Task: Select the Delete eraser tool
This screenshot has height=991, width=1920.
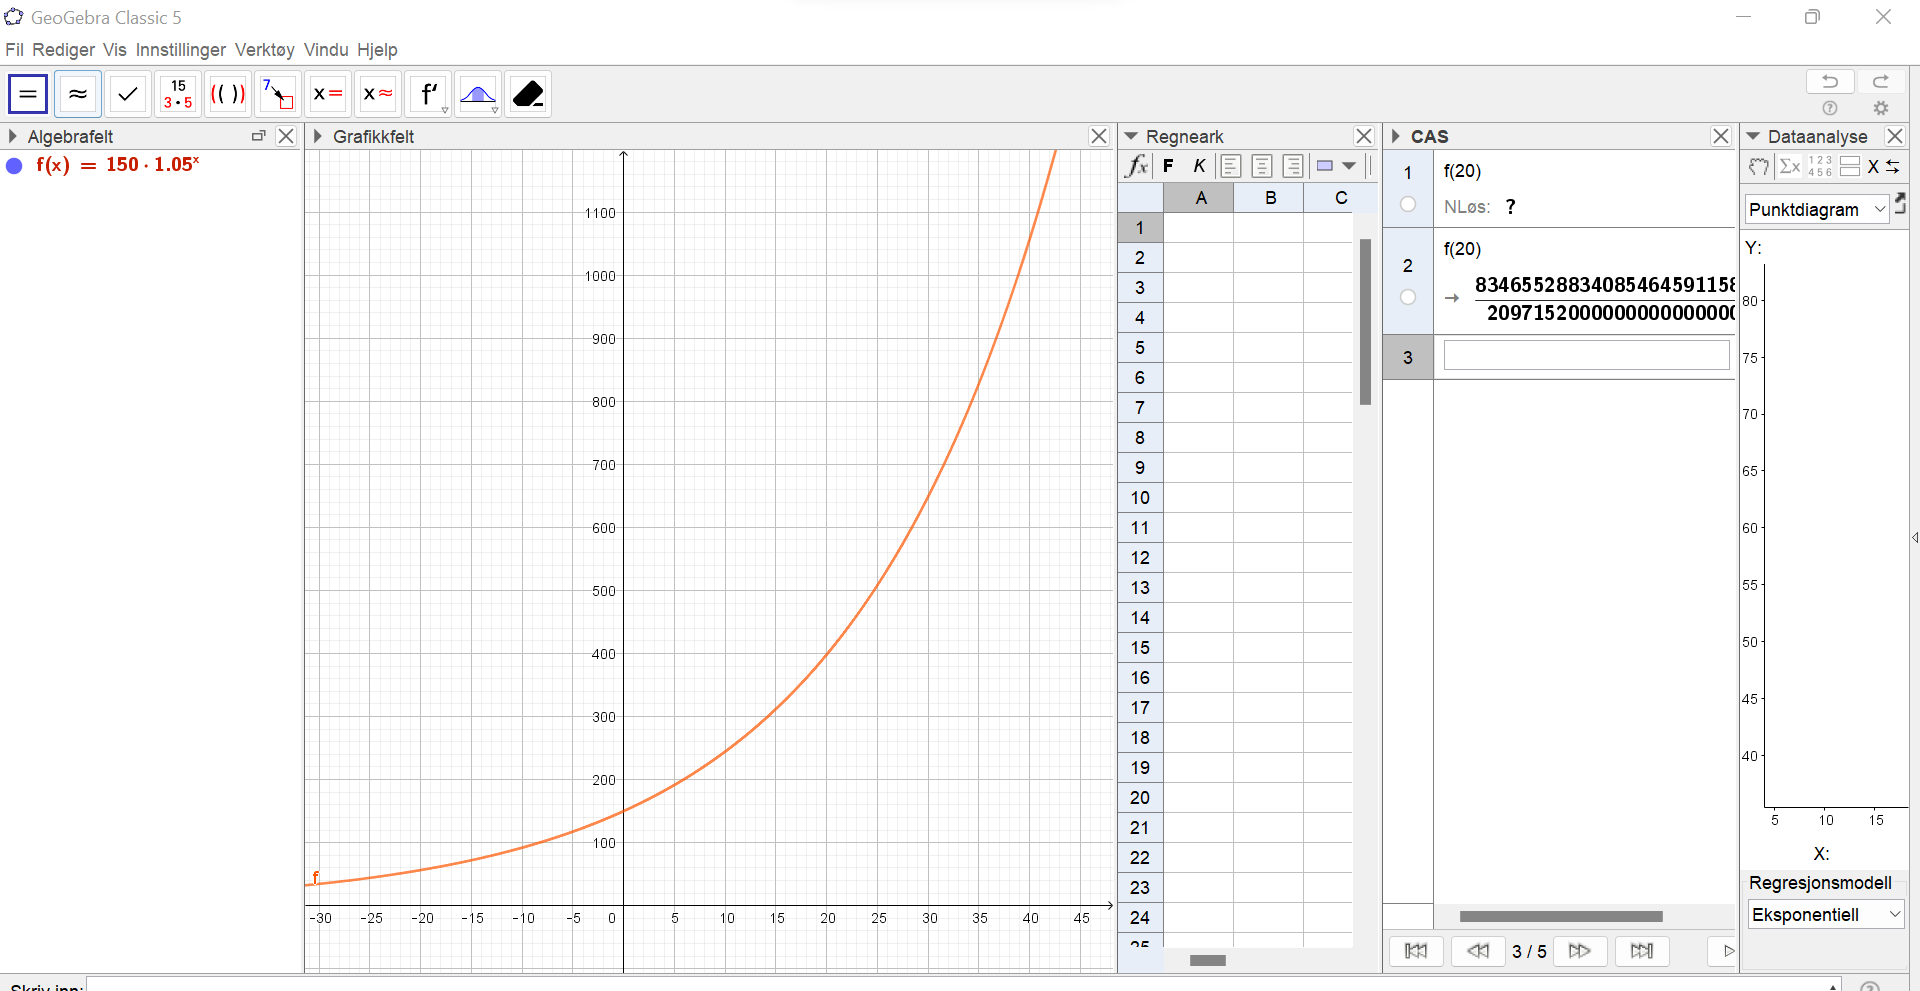Action: point(528,94)
